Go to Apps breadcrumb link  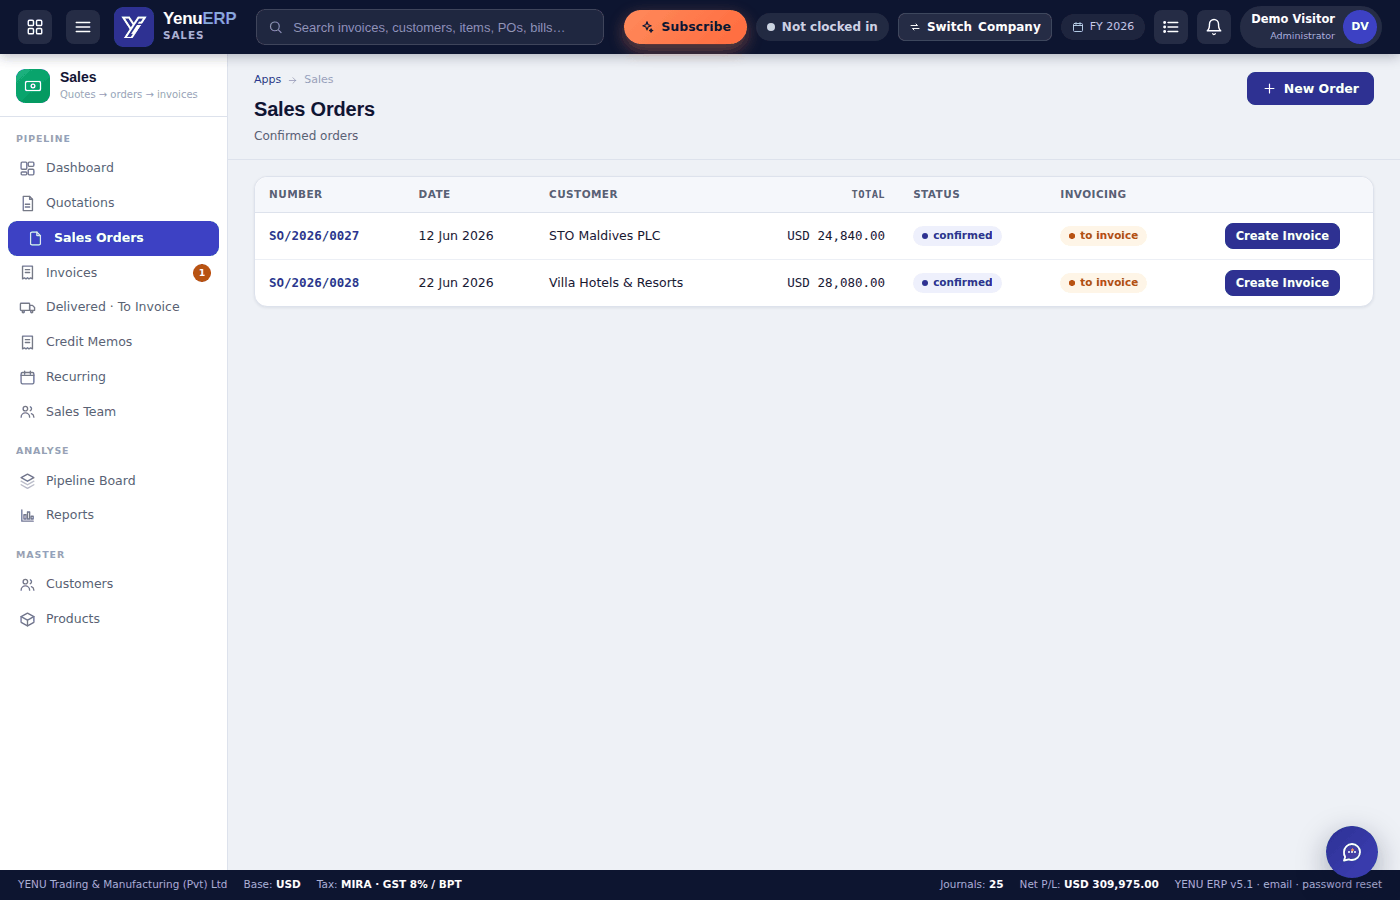(x=267, y=79)
